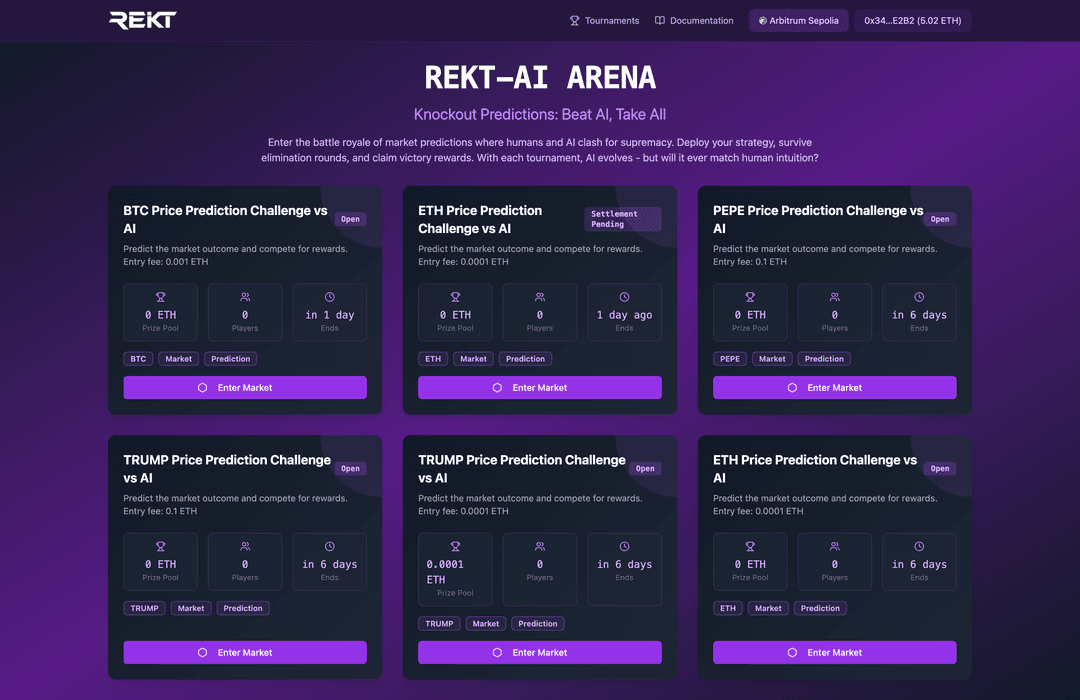Screen dimensions: 1080x700
Task: Click players icon in ETH Settlement Pending card
Action: (x=540, y=297)
